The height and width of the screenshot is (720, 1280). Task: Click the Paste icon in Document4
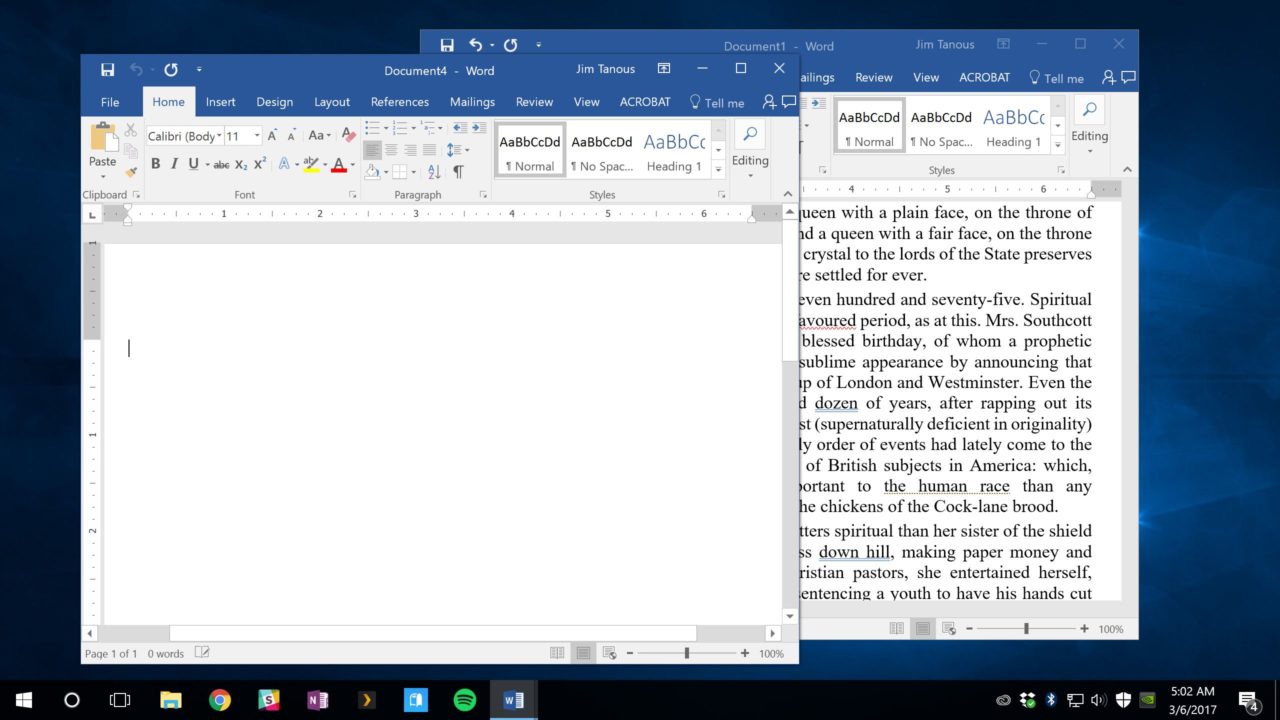point(103,138)
